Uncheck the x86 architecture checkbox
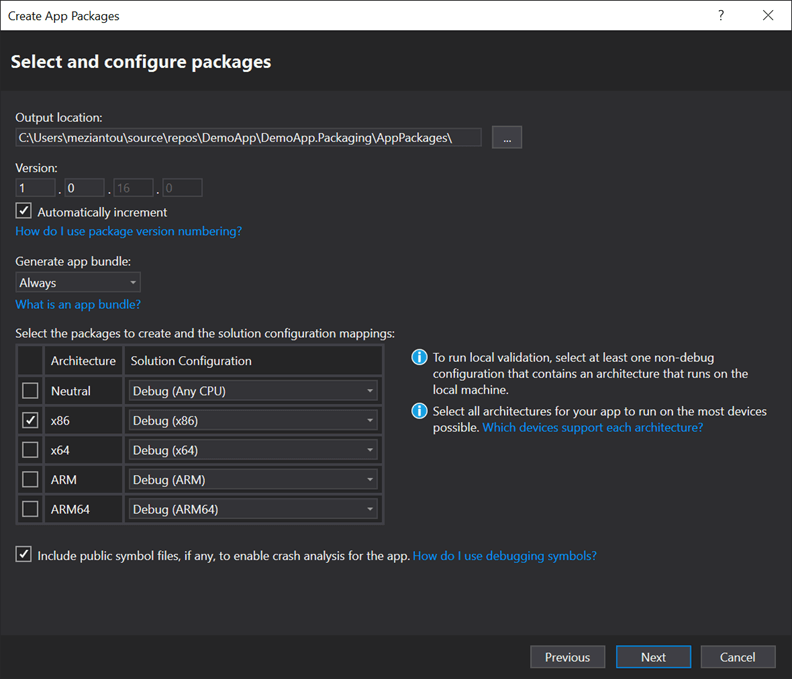The height and width of the screenshot is (679, 792). point(31,420)
